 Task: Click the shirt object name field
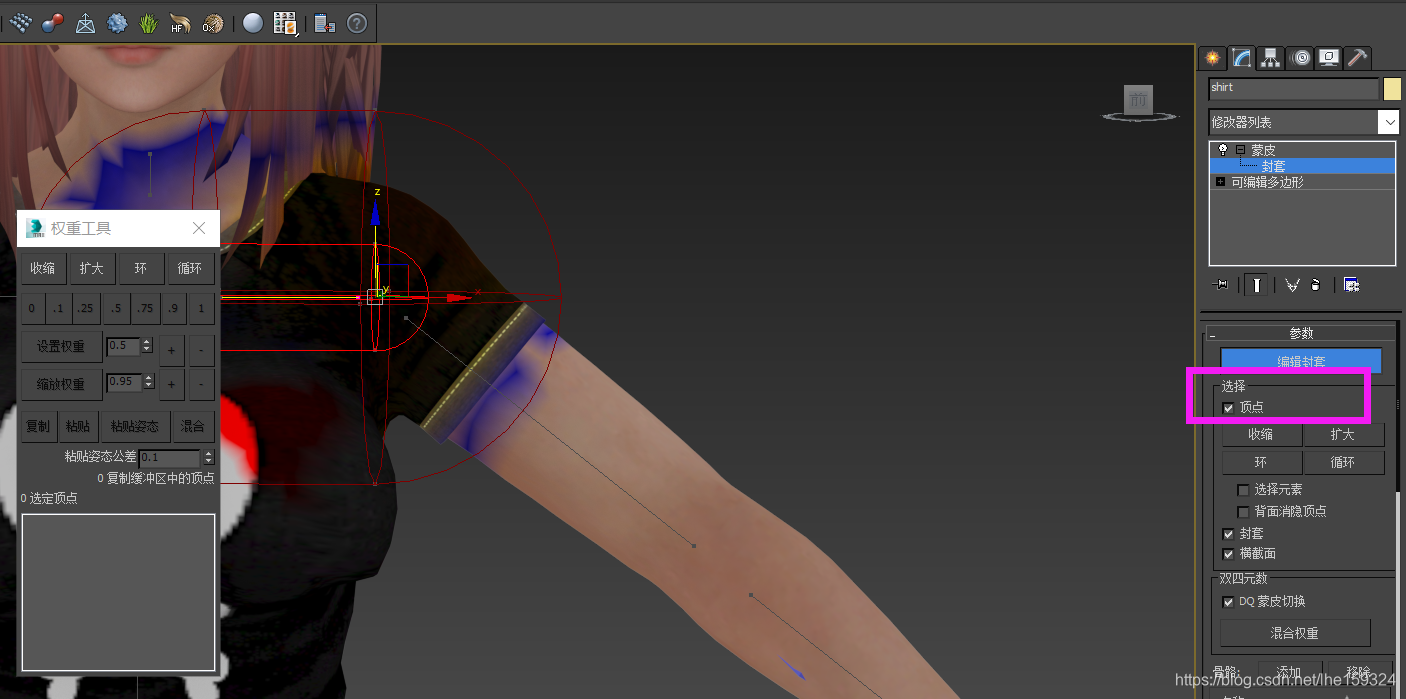[1293, 88]
